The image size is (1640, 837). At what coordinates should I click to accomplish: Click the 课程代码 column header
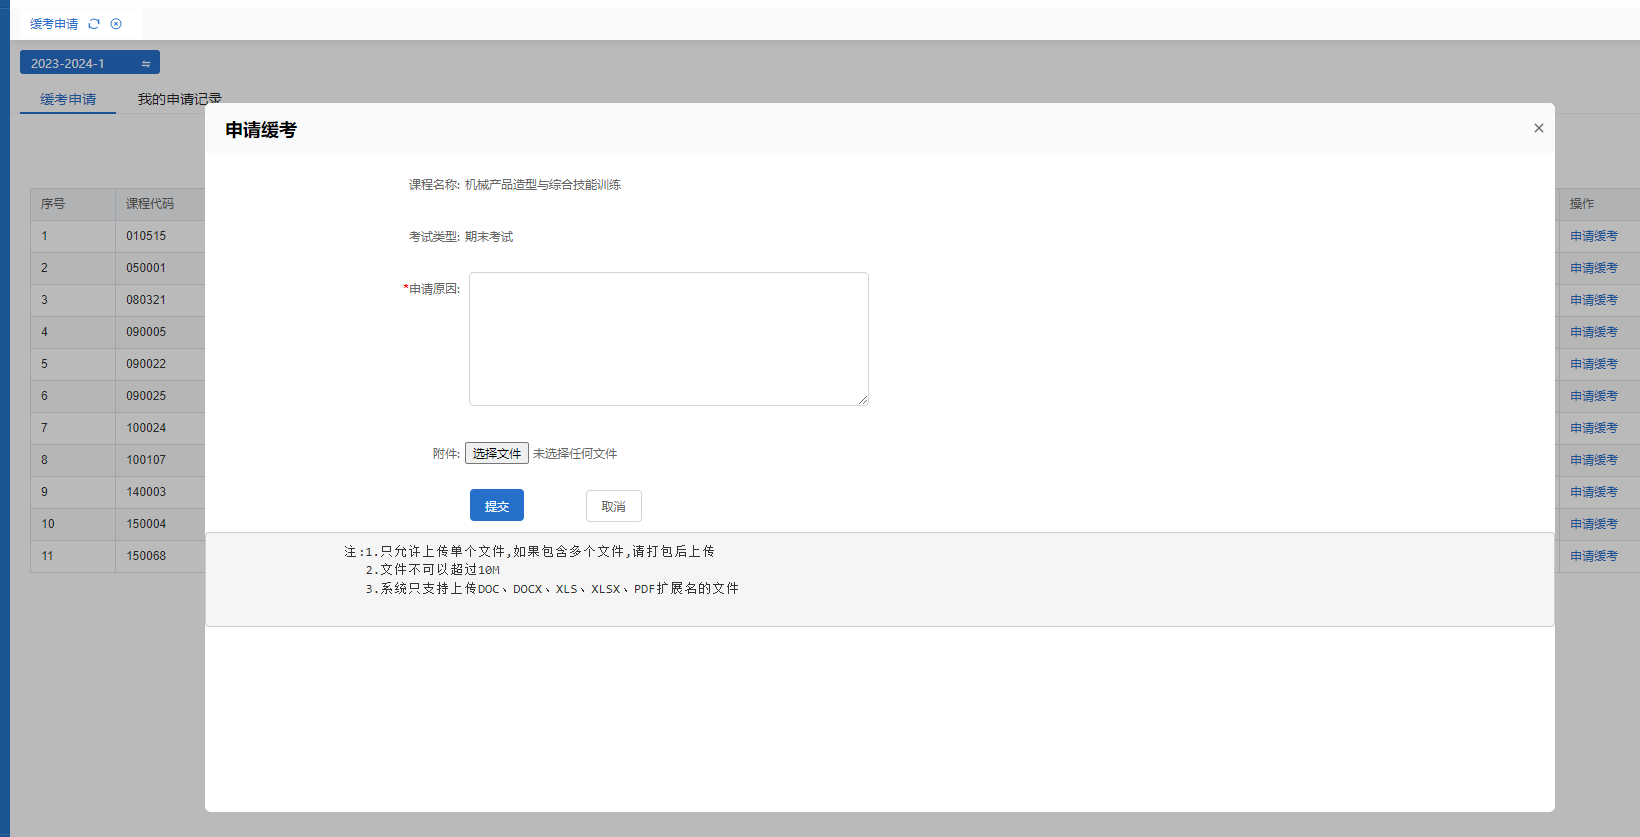tap(150, 204)
